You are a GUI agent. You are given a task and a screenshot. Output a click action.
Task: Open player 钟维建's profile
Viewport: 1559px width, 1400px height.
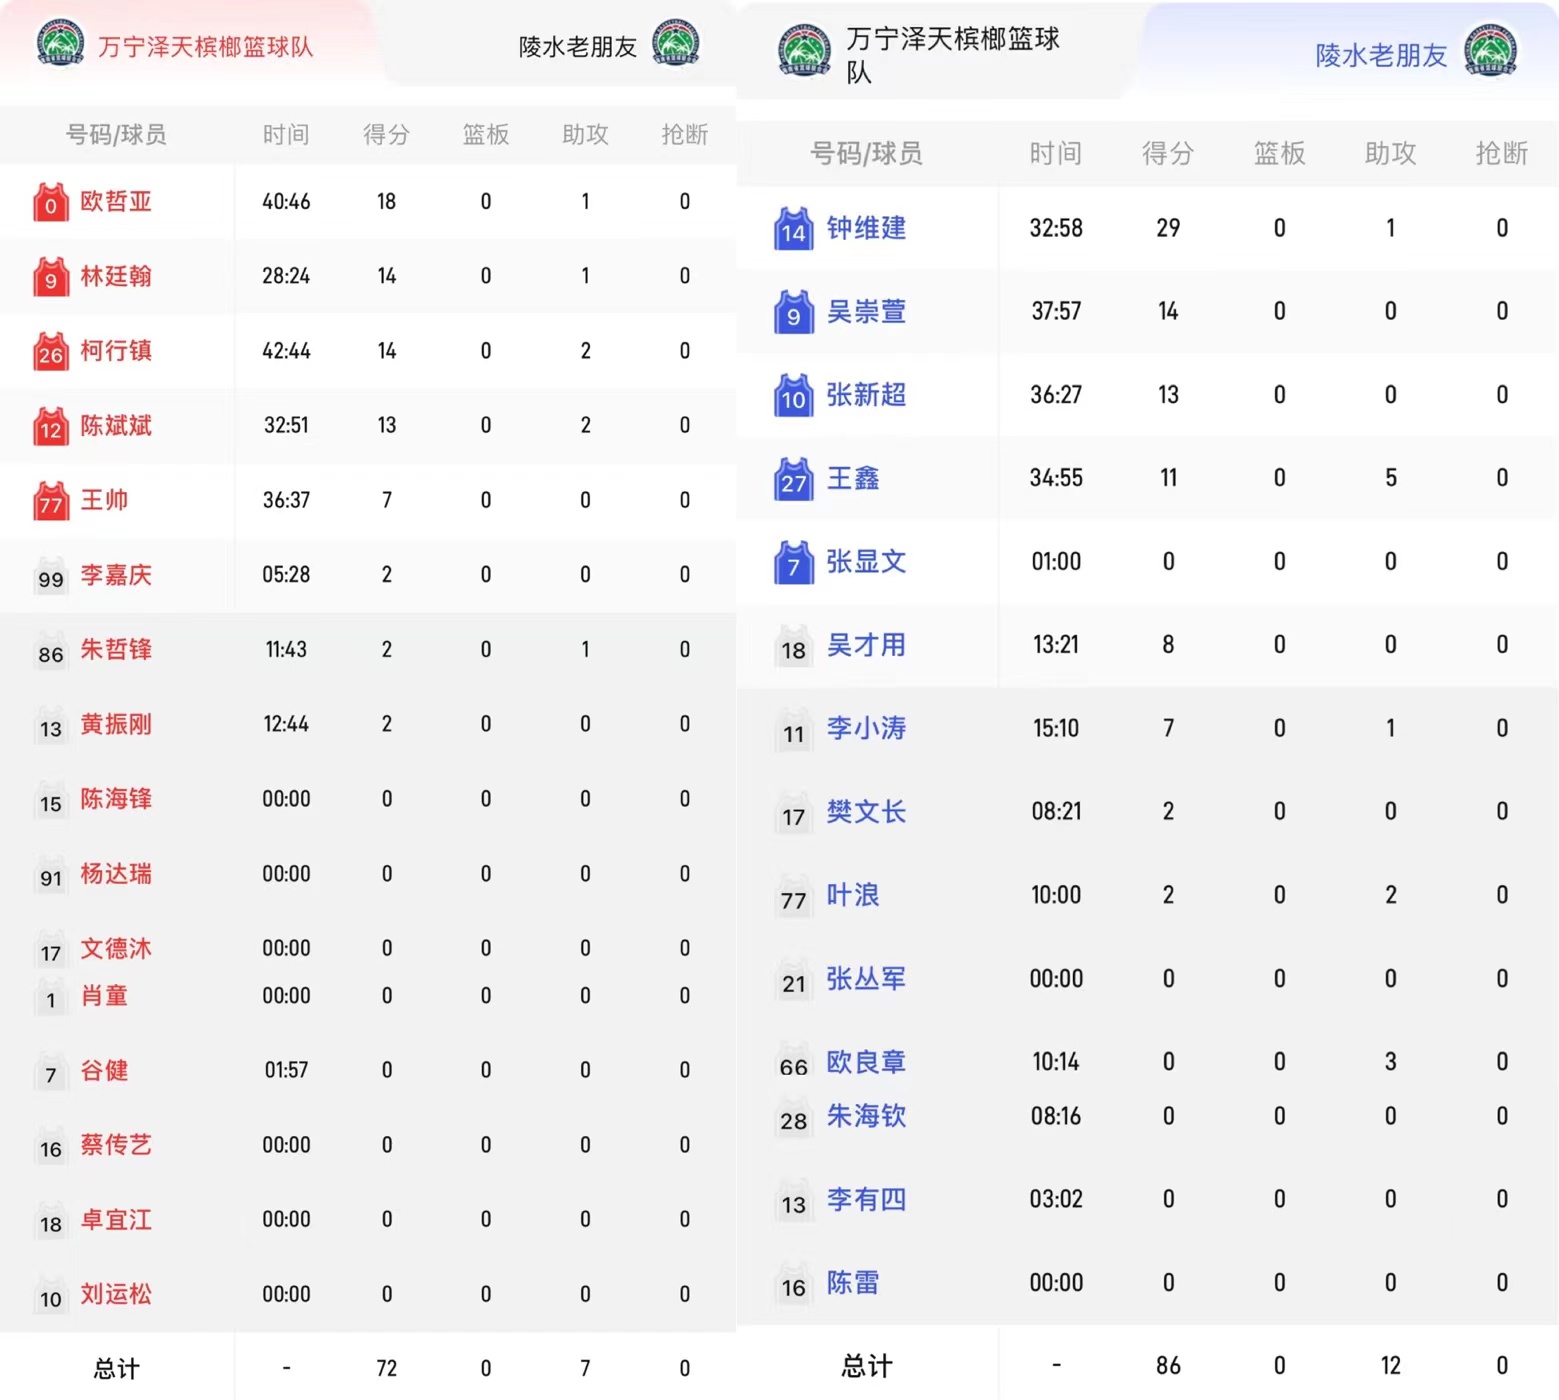pyautogui.click(x=866, y=229)
